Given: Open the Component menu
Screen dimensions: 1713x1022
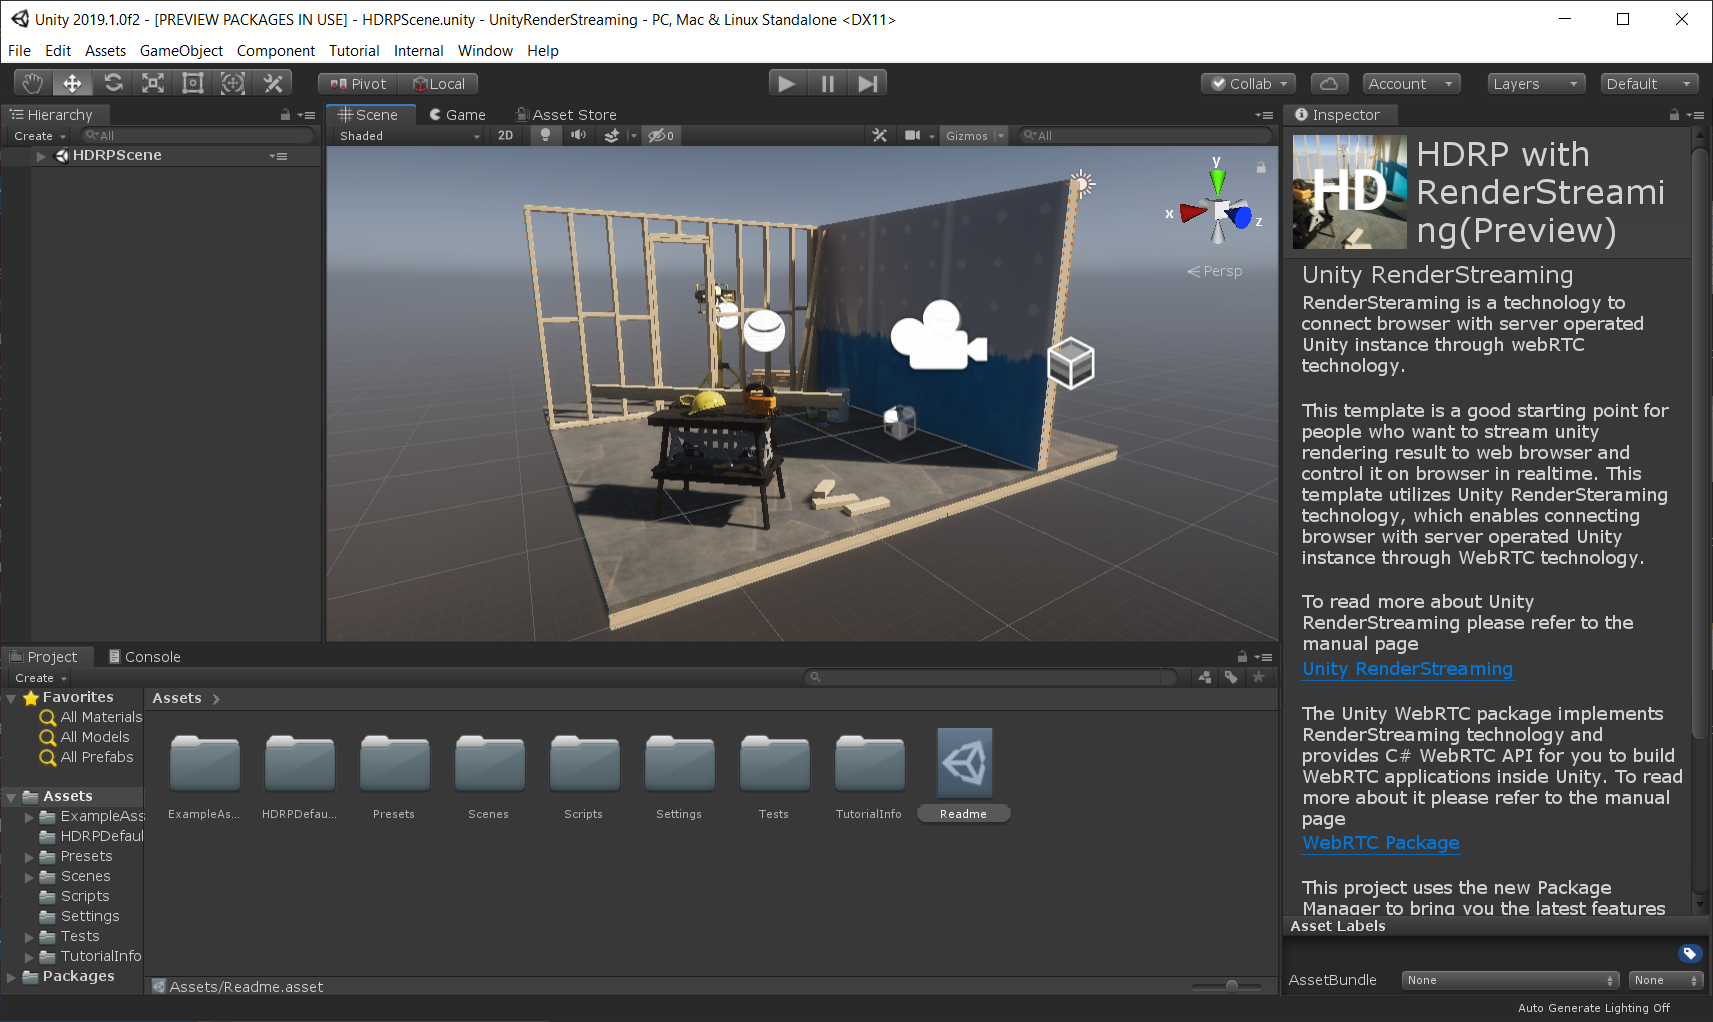Looking at the screenshot, I should pos(275,51).
